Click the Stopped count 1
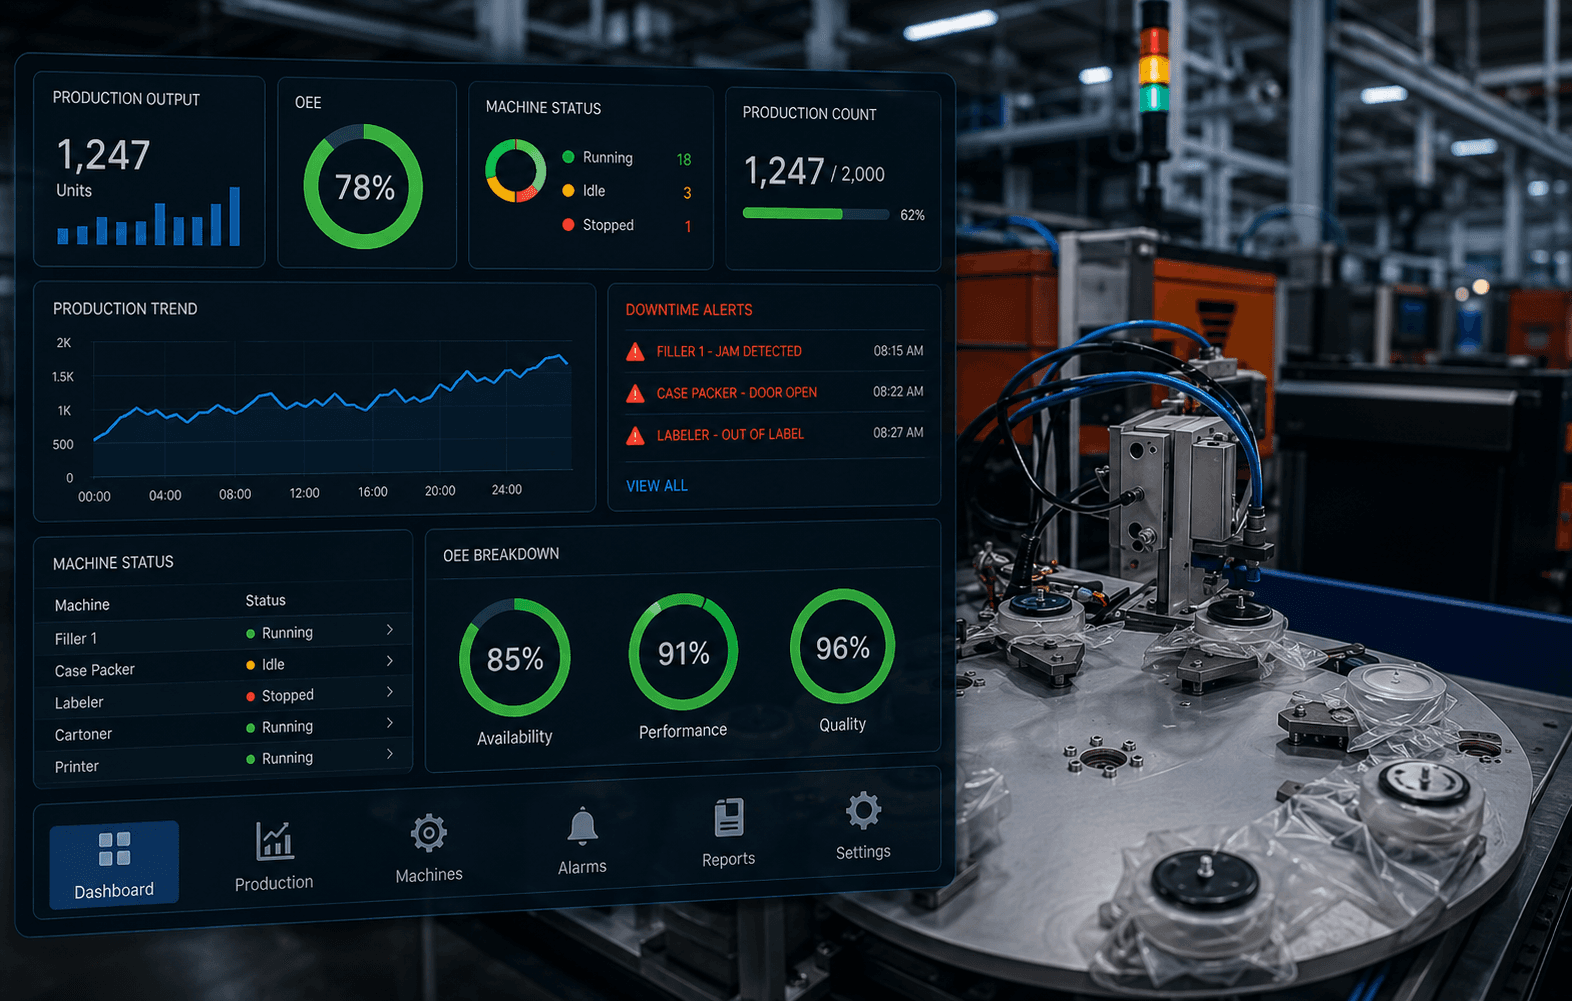Screen dimensions: 1572x1001 click(688, 227)
